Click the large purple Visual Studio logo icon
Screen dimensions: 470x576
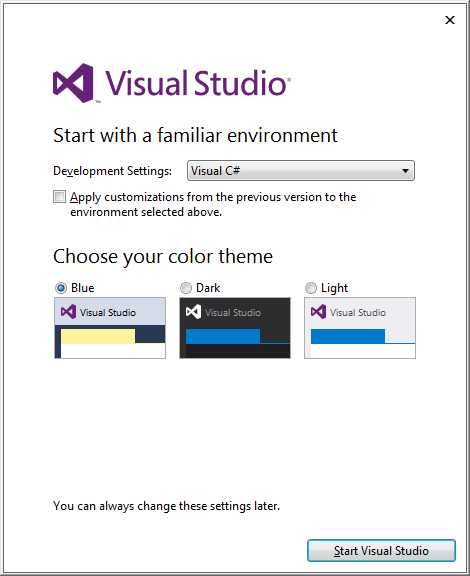pyautogui.click(x=73, y=83)
